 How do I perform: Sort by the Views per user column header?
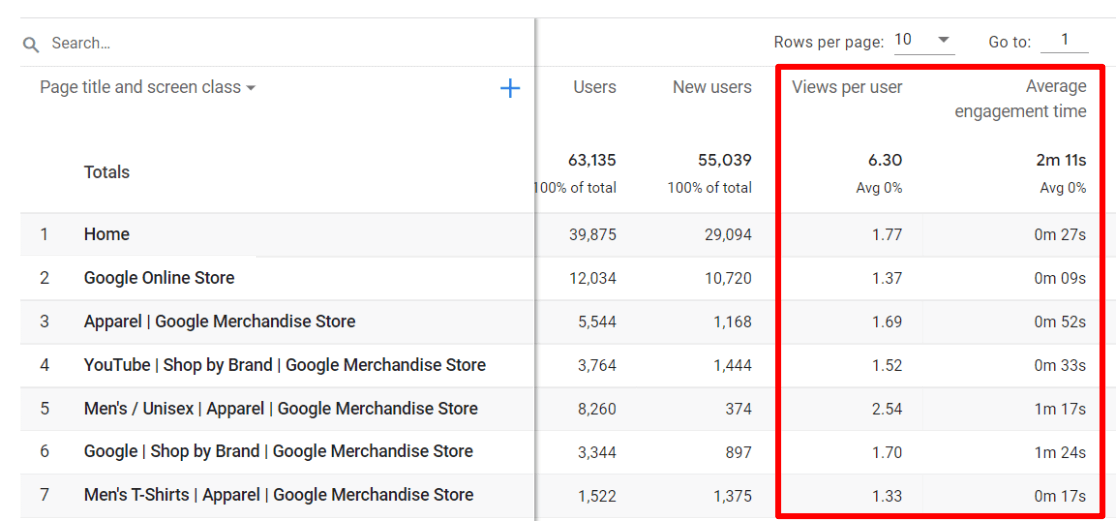point(847,87)
